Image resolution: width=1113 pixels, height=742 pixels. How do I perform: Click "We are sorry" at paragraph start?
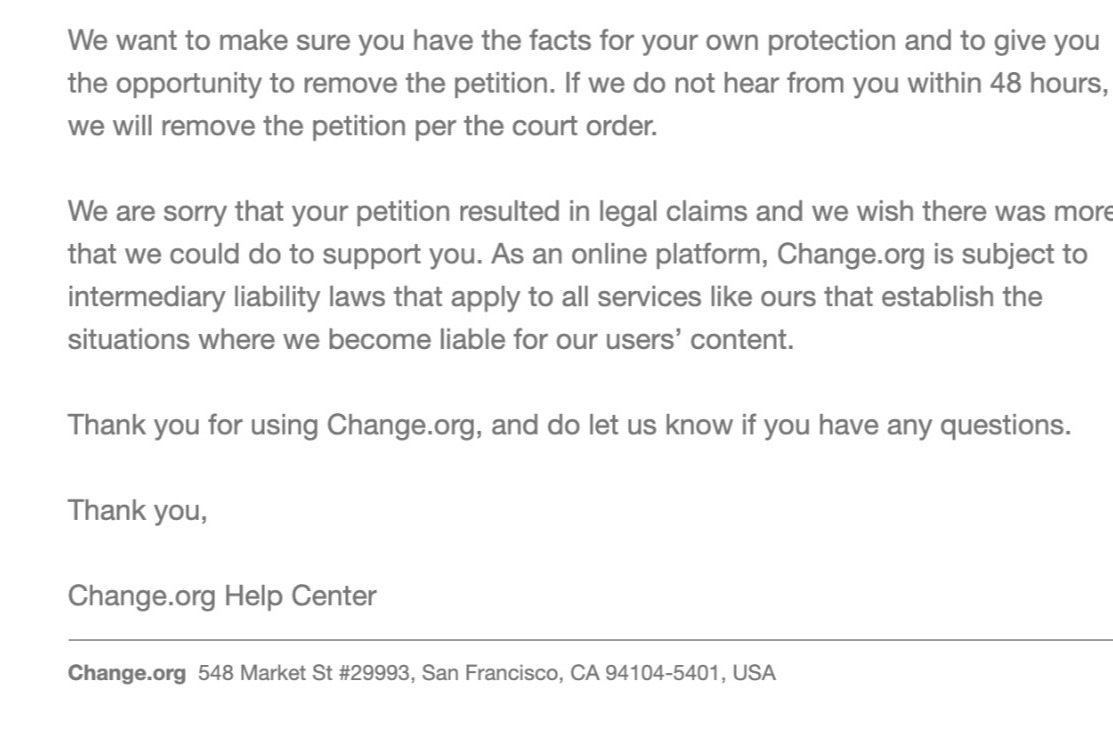coord(136,211)
